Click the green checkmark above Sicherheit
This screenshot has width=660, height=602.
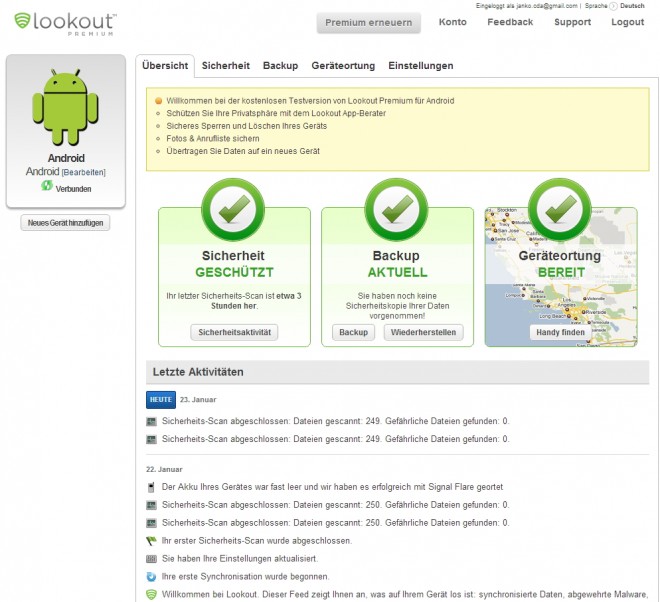(x=234, y=209)
